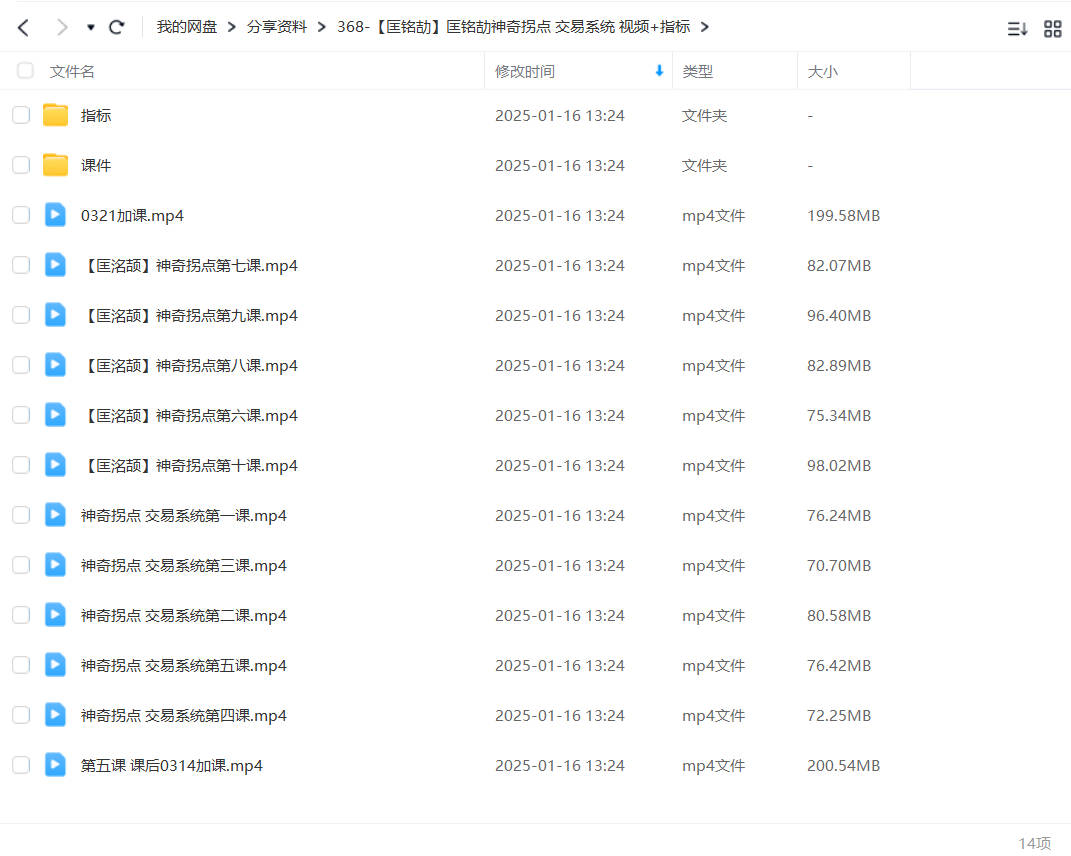The height and width of the screenshot is (856, 1071).
Task: Click the 指标 folder icon
Action: [x=55, y=115]
